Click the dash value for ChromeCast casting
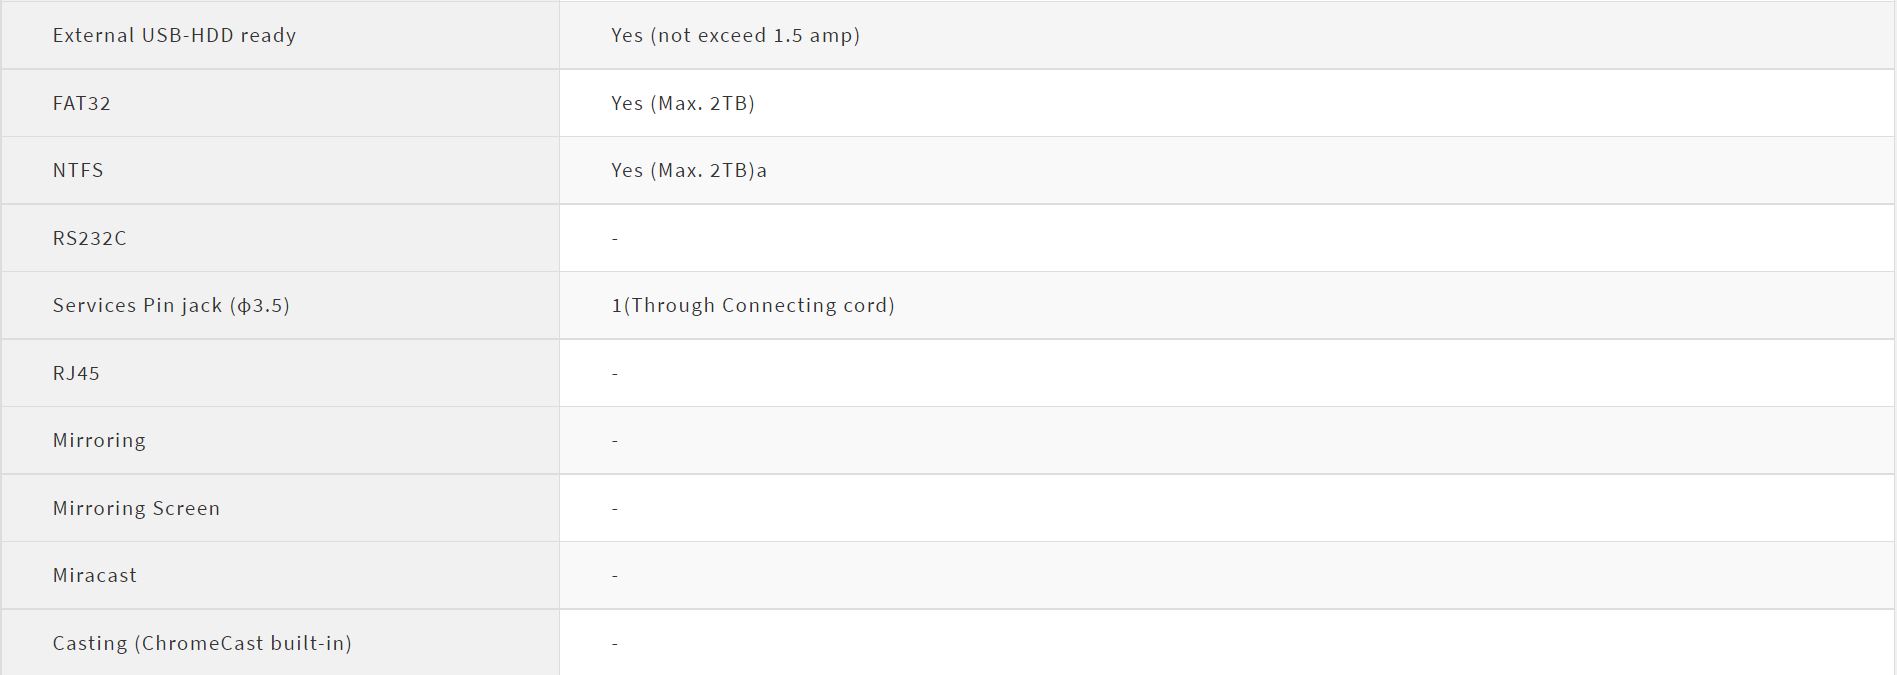Image resolution: width=1897 pixels, height=675 pixels. click(x=615, y=643)
